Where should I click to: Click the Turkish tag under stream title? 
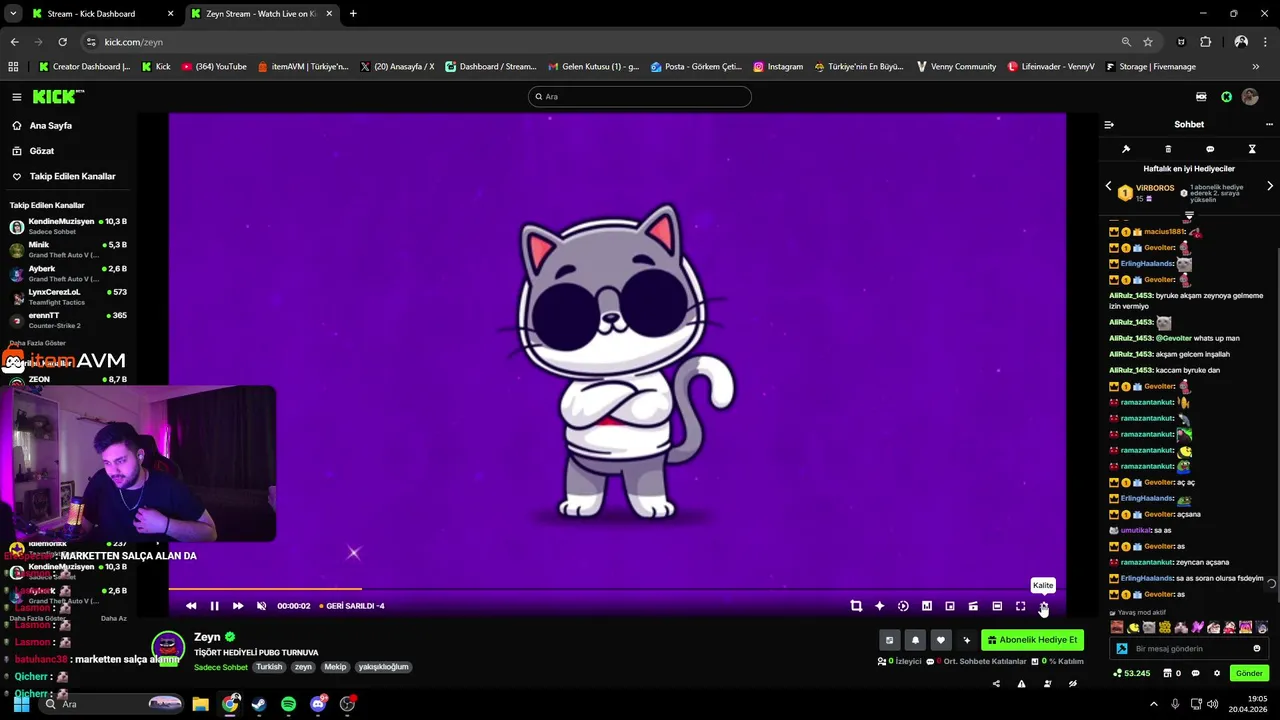tap(269, 667)
